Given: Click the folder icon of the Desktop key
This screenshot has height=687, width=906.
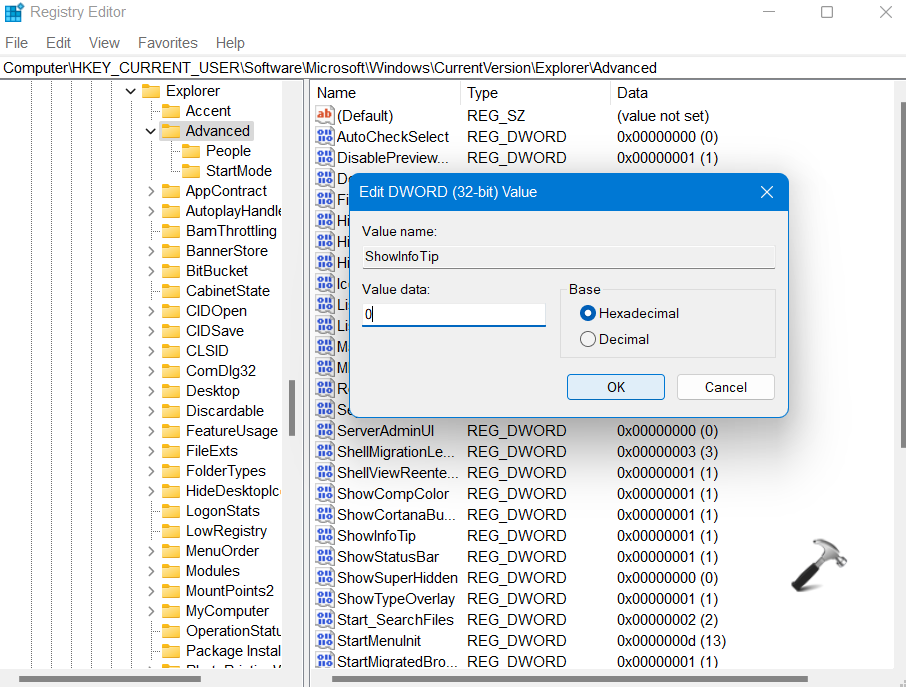Looking at the screenshot, I should 171,390.
